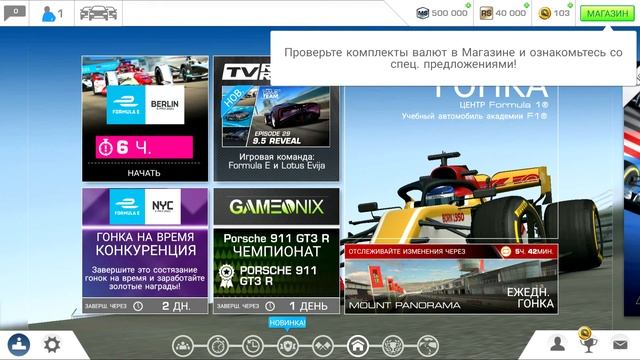Image resolution: width=640 pixels, height=360 pixels.
Task: Tap the Porsche rosette badge icon
Action: (227, 276)
